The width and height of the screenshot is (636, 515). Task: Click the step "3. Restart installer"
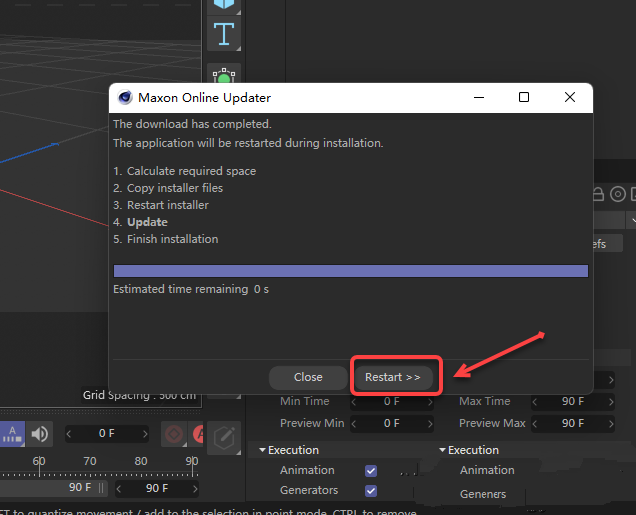[161, 205]
